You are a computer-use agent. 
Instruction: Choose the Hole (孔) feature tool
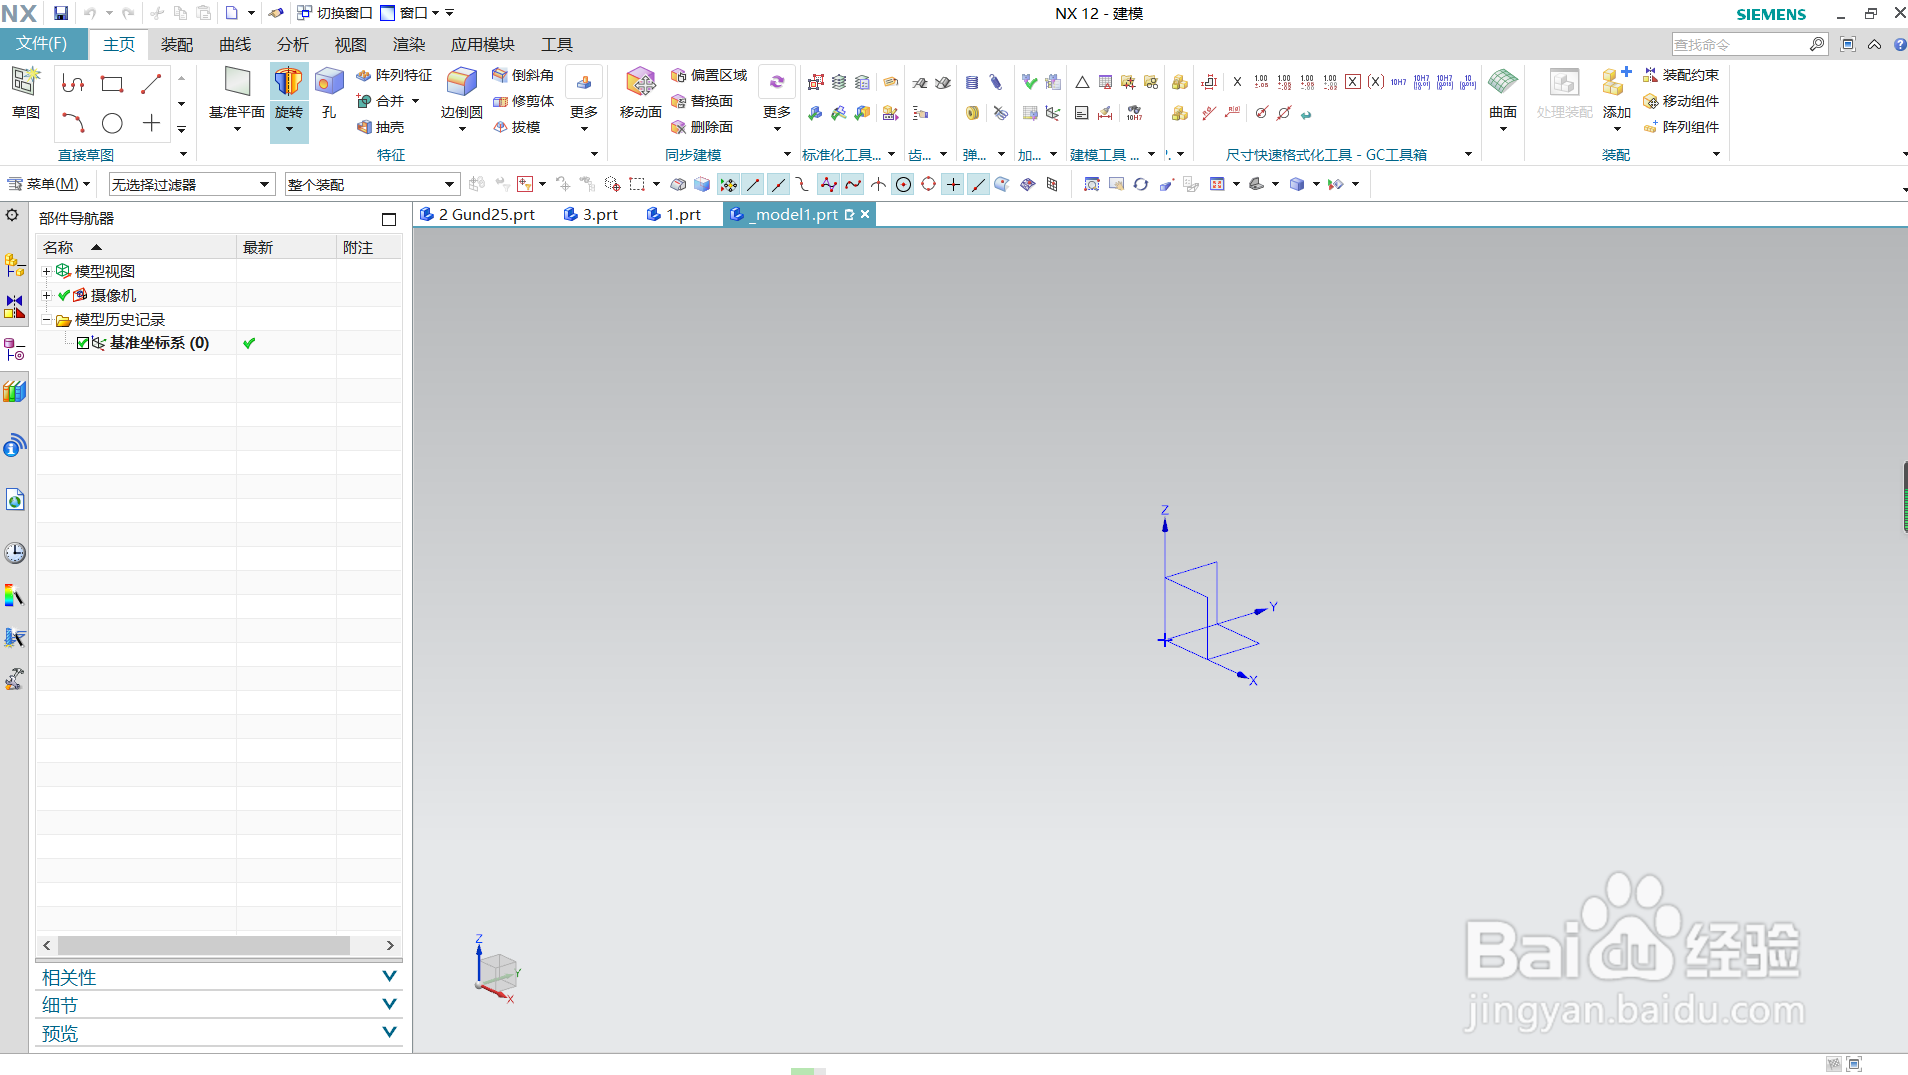click(x=329, y=93)
